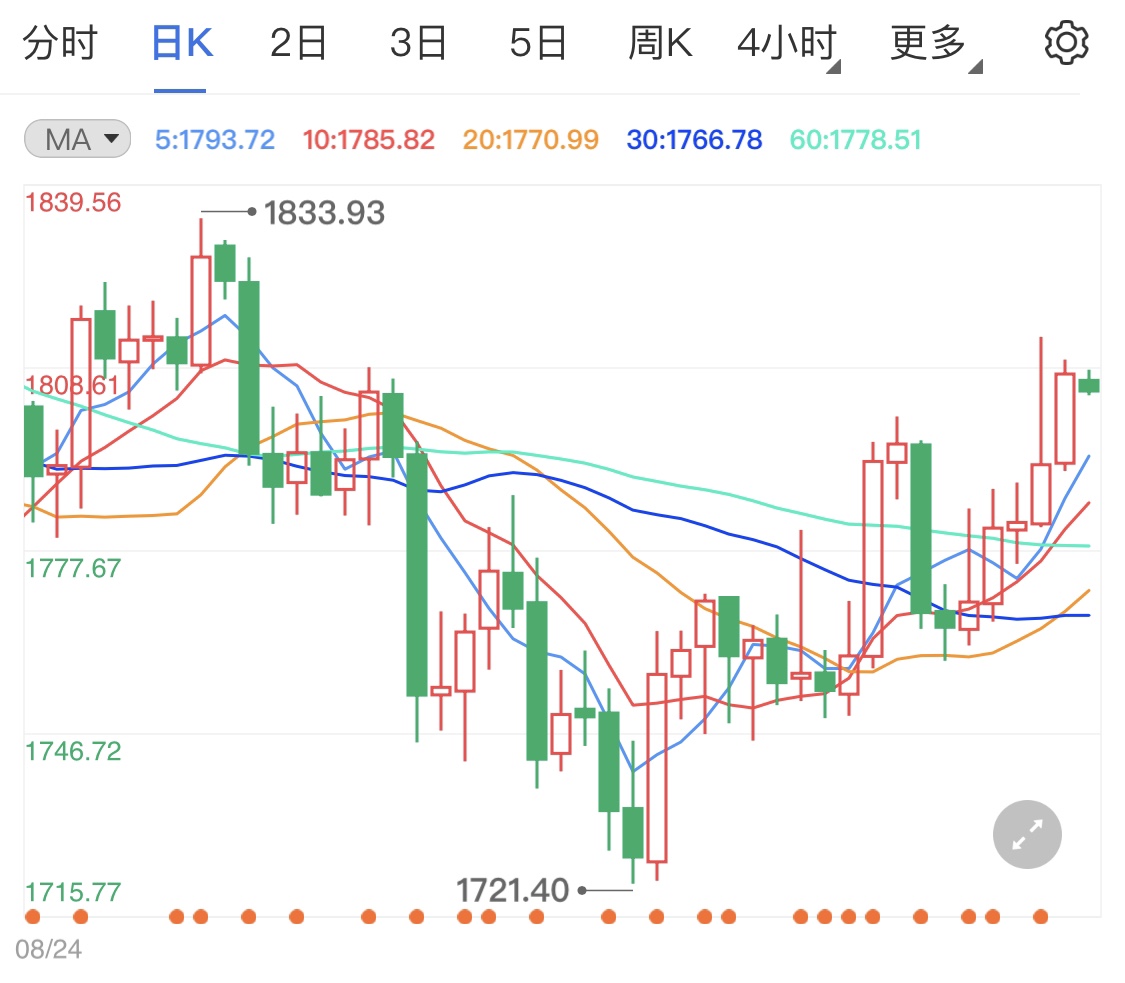
Task: Click the axis label 1715.77
Action: (73, 892)
